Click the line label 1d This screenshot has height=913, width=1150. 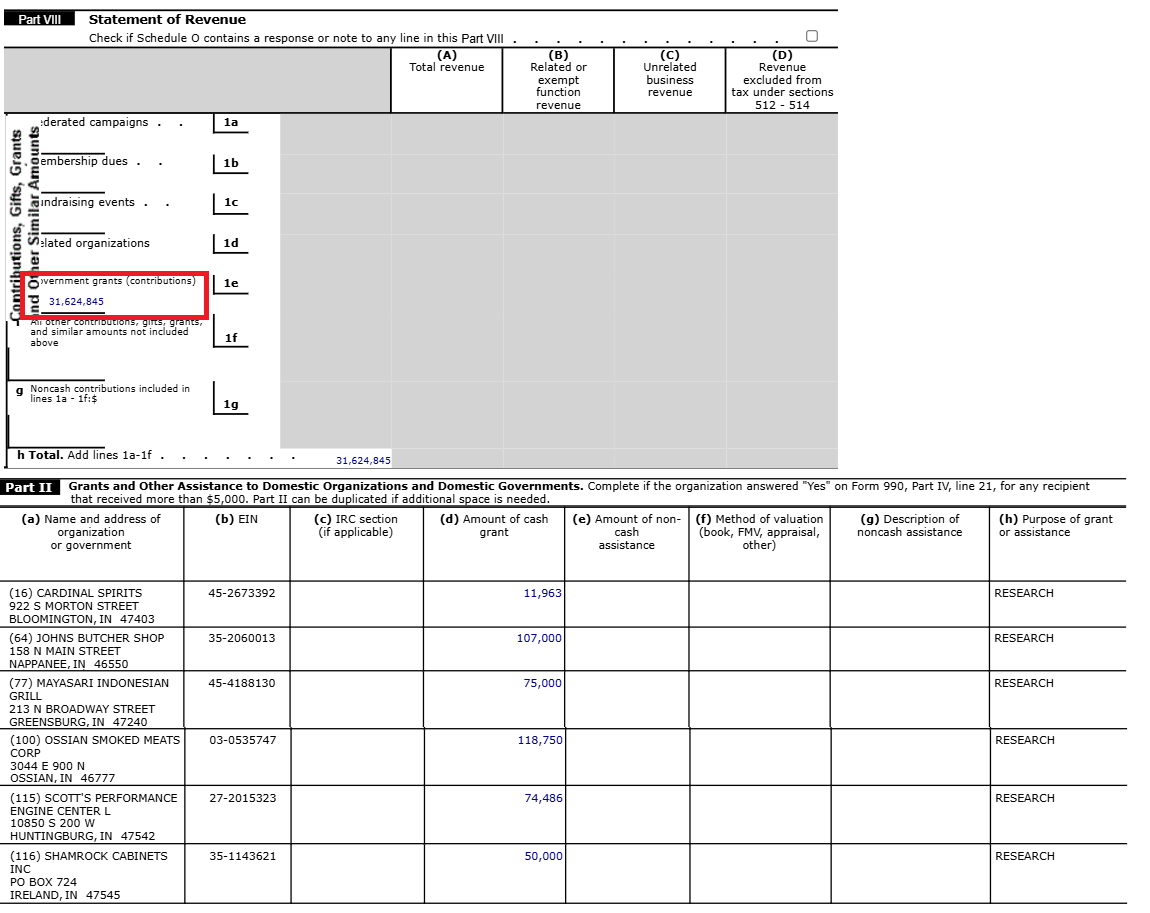click(x=231, y=243)
